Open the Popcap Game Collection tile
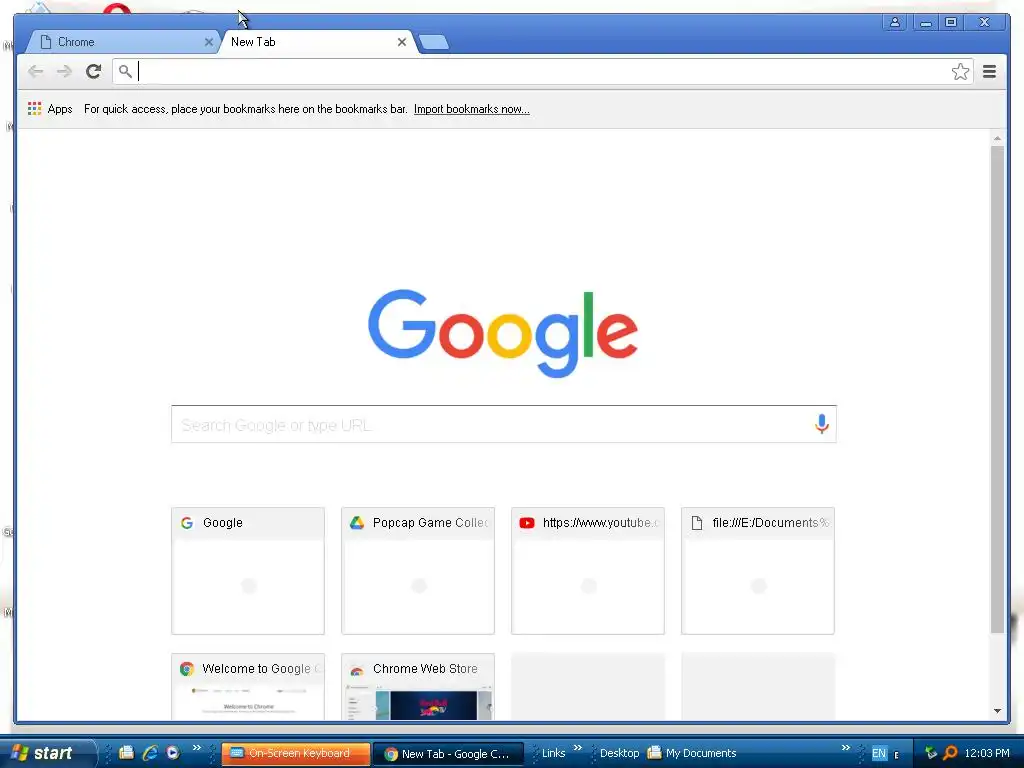The width and height of the screenshot is (1024, 768). (x=418, y=571)
